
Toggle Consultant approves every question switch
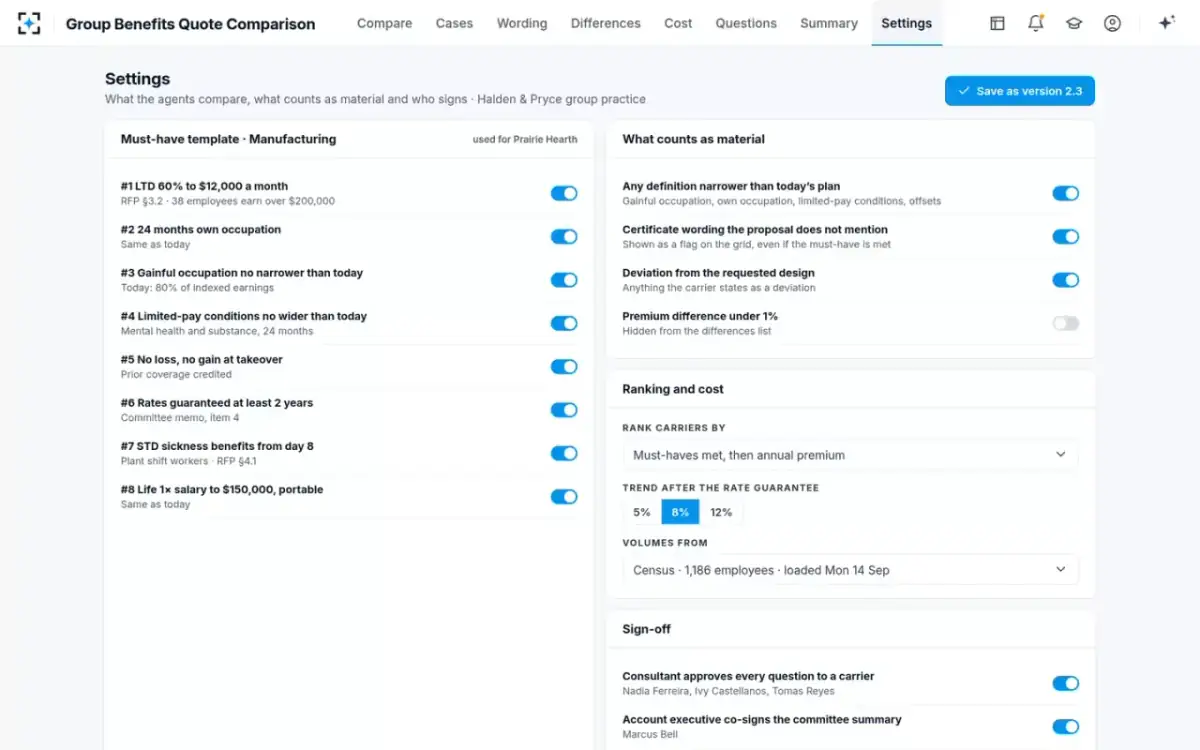[x=1066, y=683]
